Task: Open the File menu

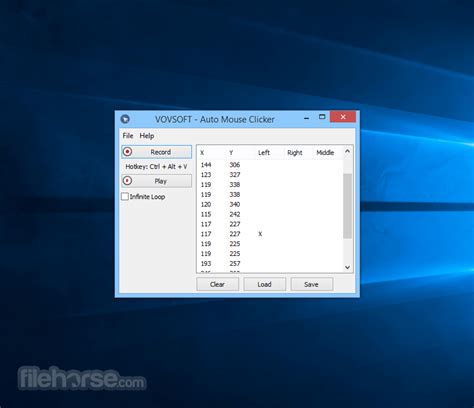Action: click(x=128, y=136)
